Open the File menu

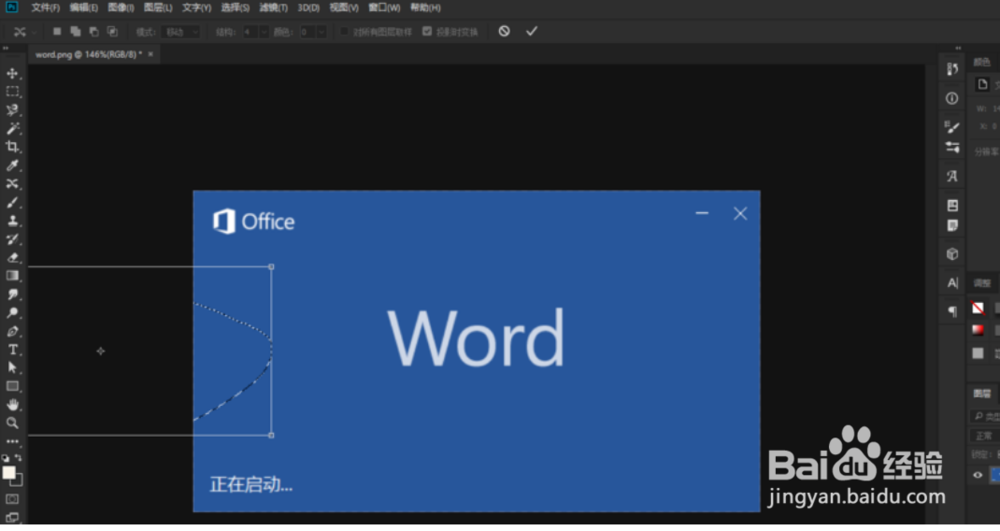[x=45, y=8]
